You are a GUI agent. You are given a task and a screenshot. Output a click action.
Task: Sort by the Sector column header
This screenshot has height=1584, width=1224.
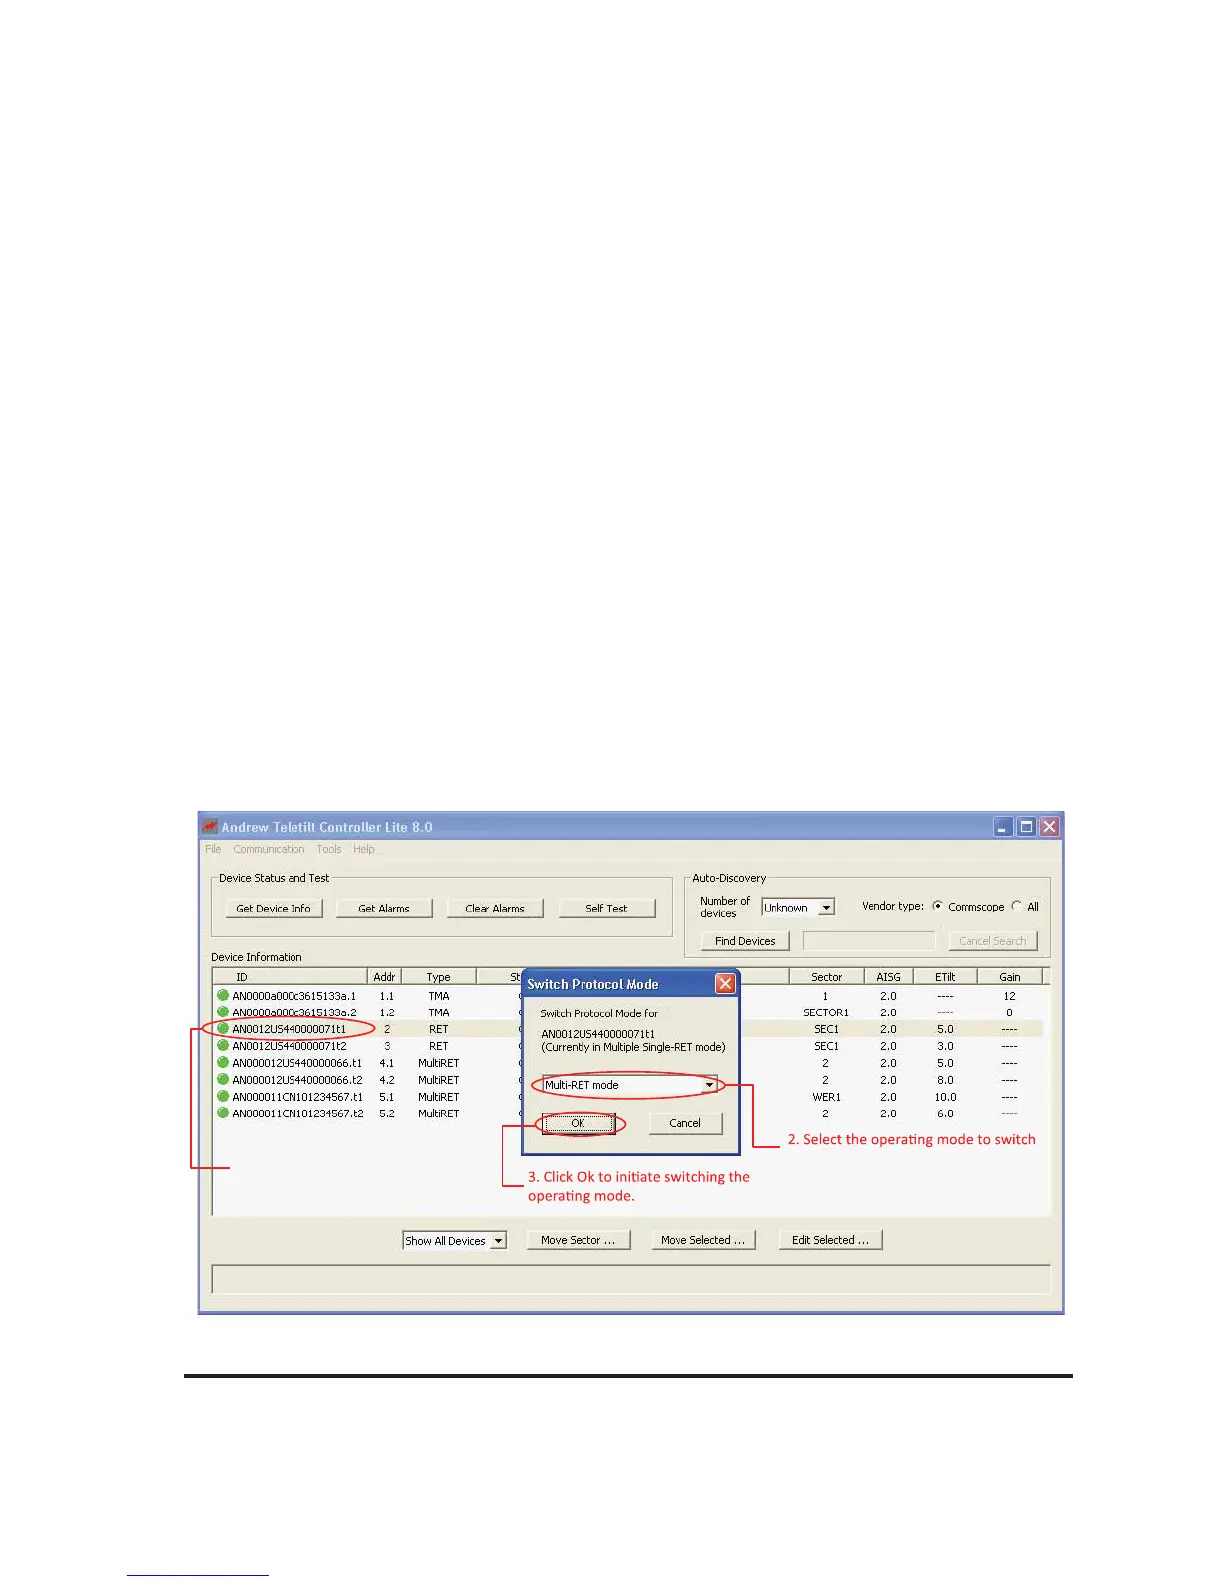(826, 977)
